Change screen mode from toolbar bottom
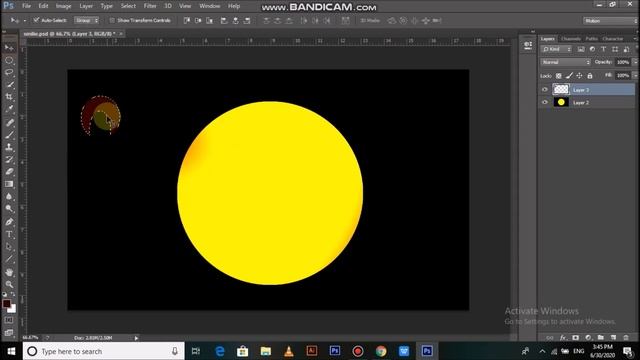The height and width of the screenshot is (360, 640). [9, 332]
